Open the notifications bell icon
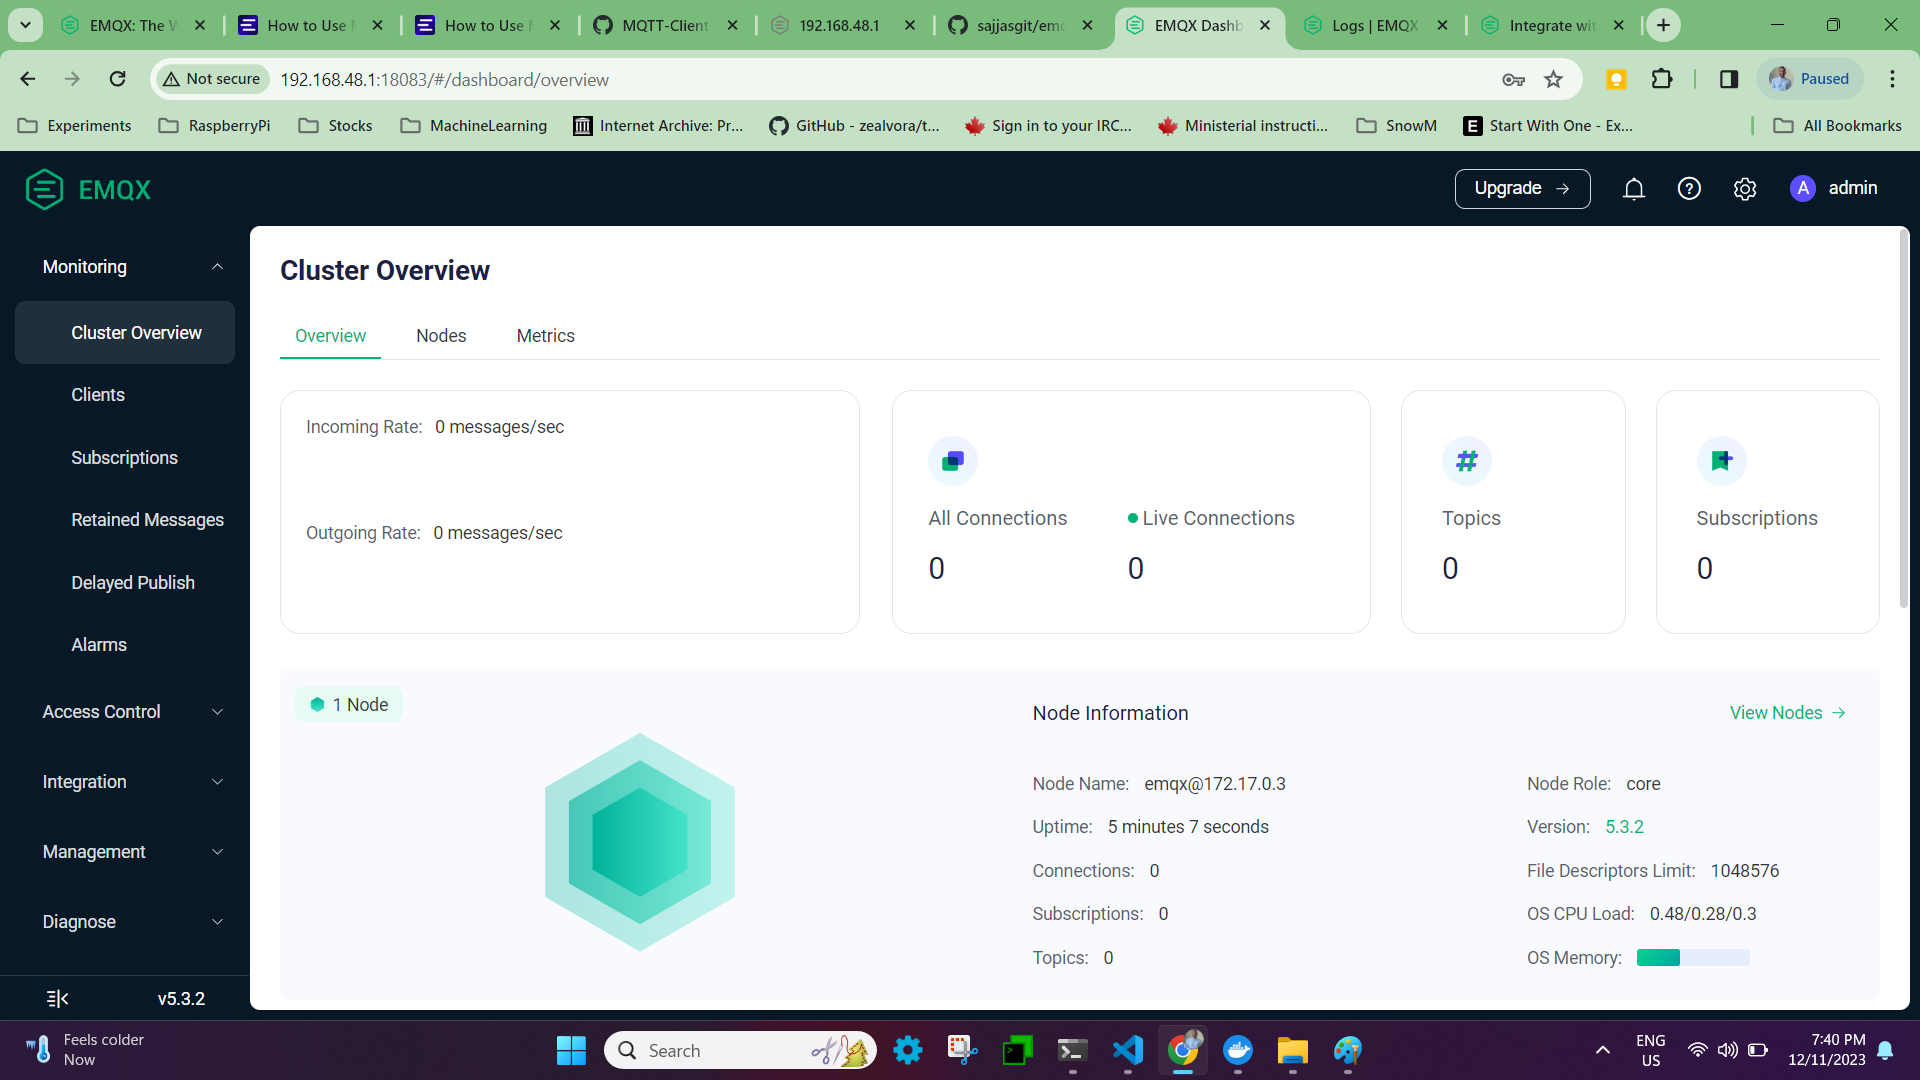This screenshot has width=1920, height=1080. point(1634,189)
